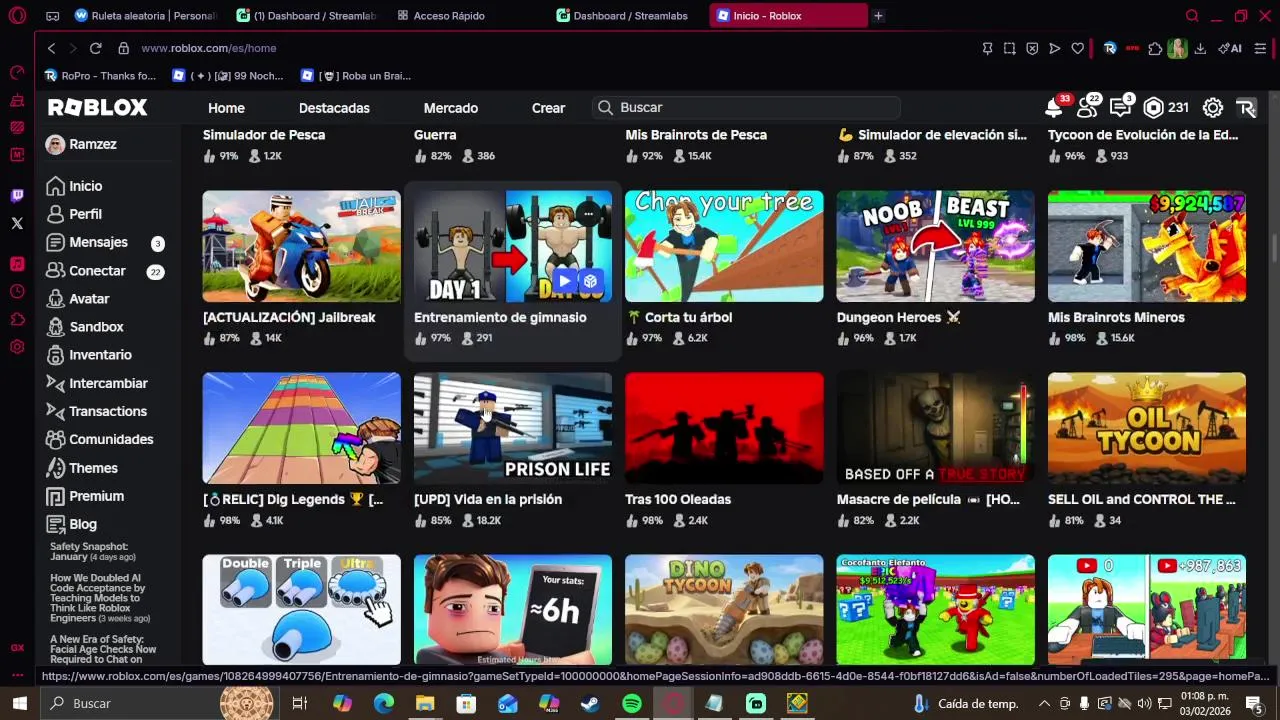Open a new browser tab
The image size is (1280, 720).
click(878, 16)
